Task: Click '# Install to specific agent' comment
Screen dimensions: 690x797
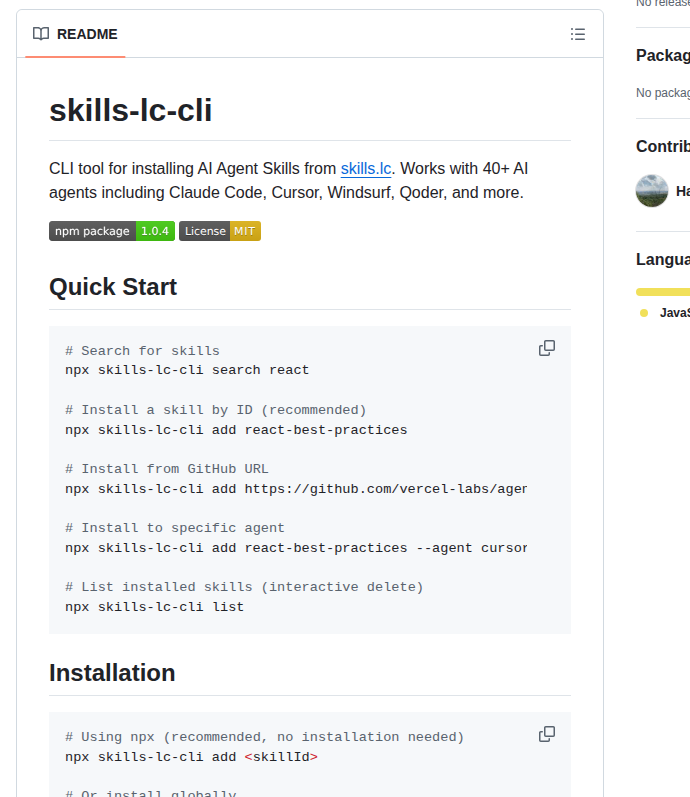Action: click(175, 528)
